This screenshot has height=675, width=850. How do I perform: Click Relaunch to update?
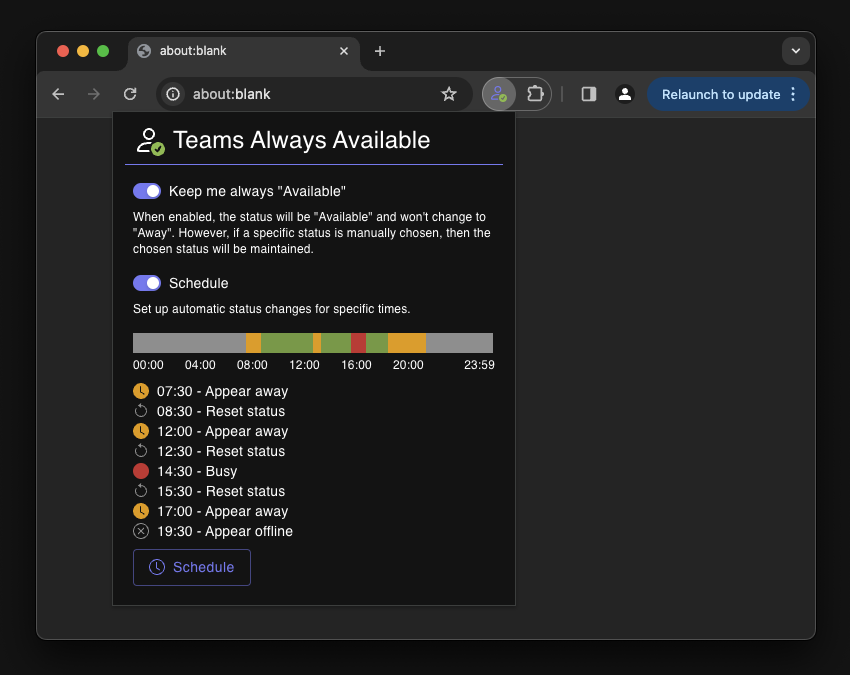click(720, 94)
